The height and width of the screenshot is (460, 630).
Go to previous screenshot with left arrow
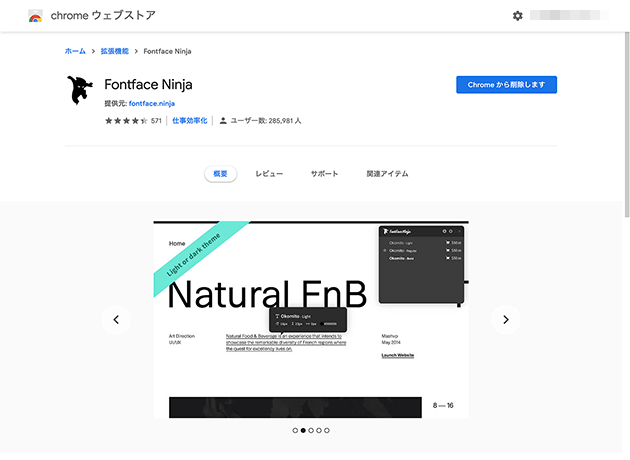pyautogui.click(x=116, y=320)
